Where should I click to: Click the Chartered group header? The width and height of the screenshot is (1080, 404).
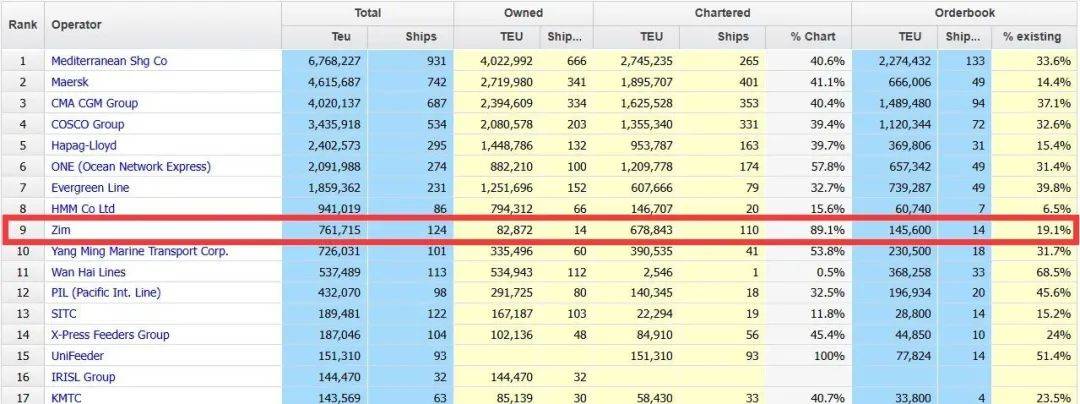pos(722,13)
